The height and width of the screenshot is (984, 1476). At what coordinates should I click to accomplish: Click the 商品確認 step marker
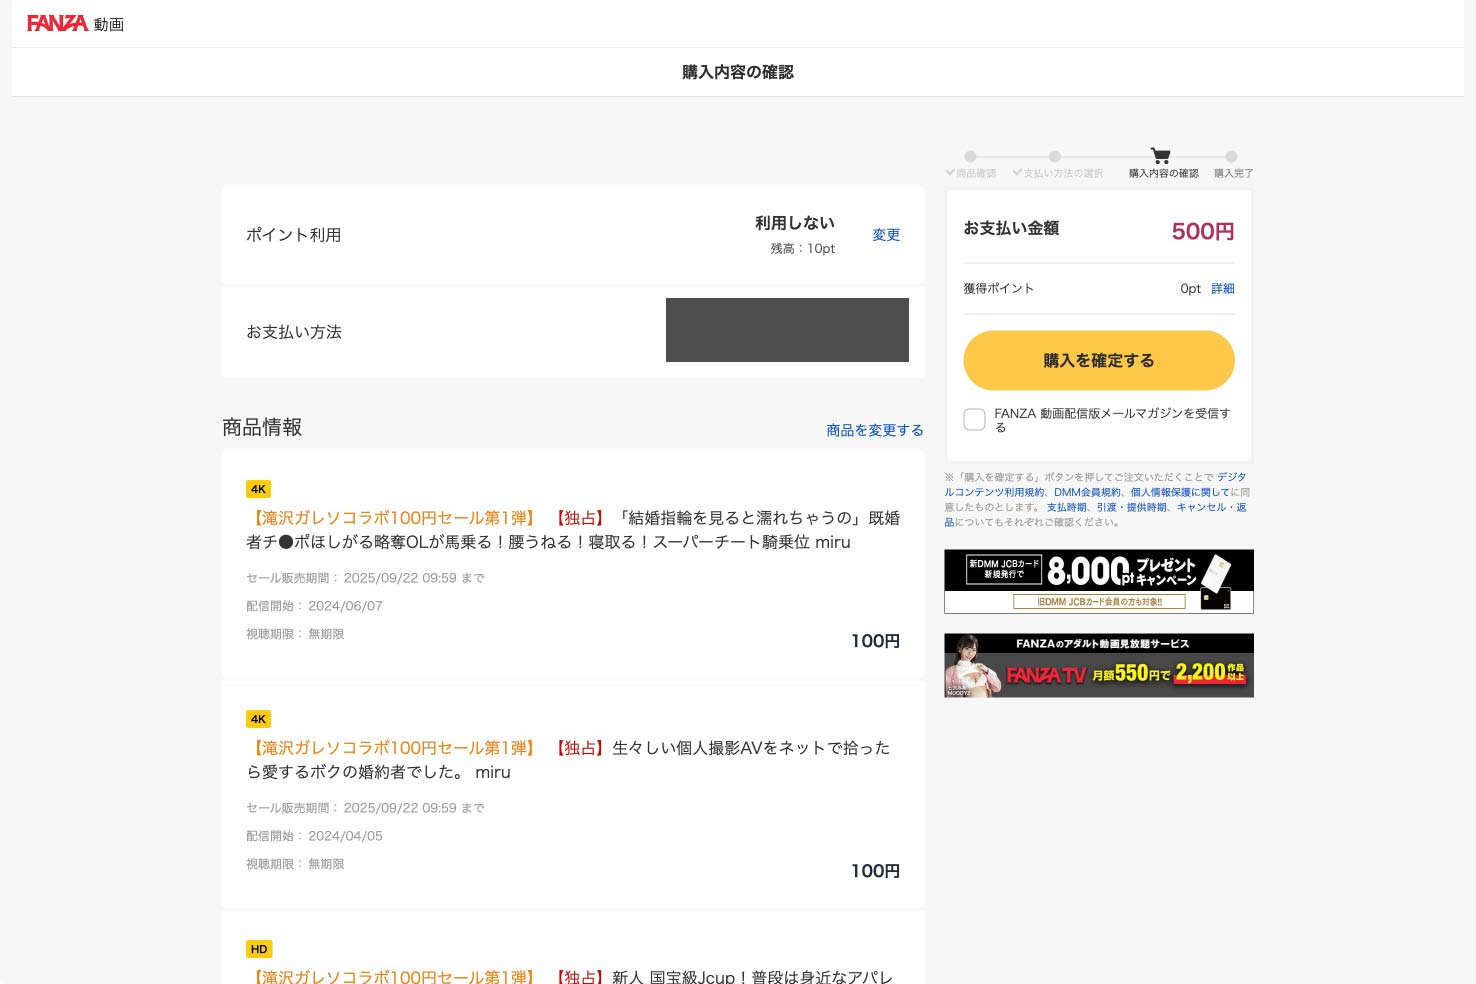coord(970,156)
